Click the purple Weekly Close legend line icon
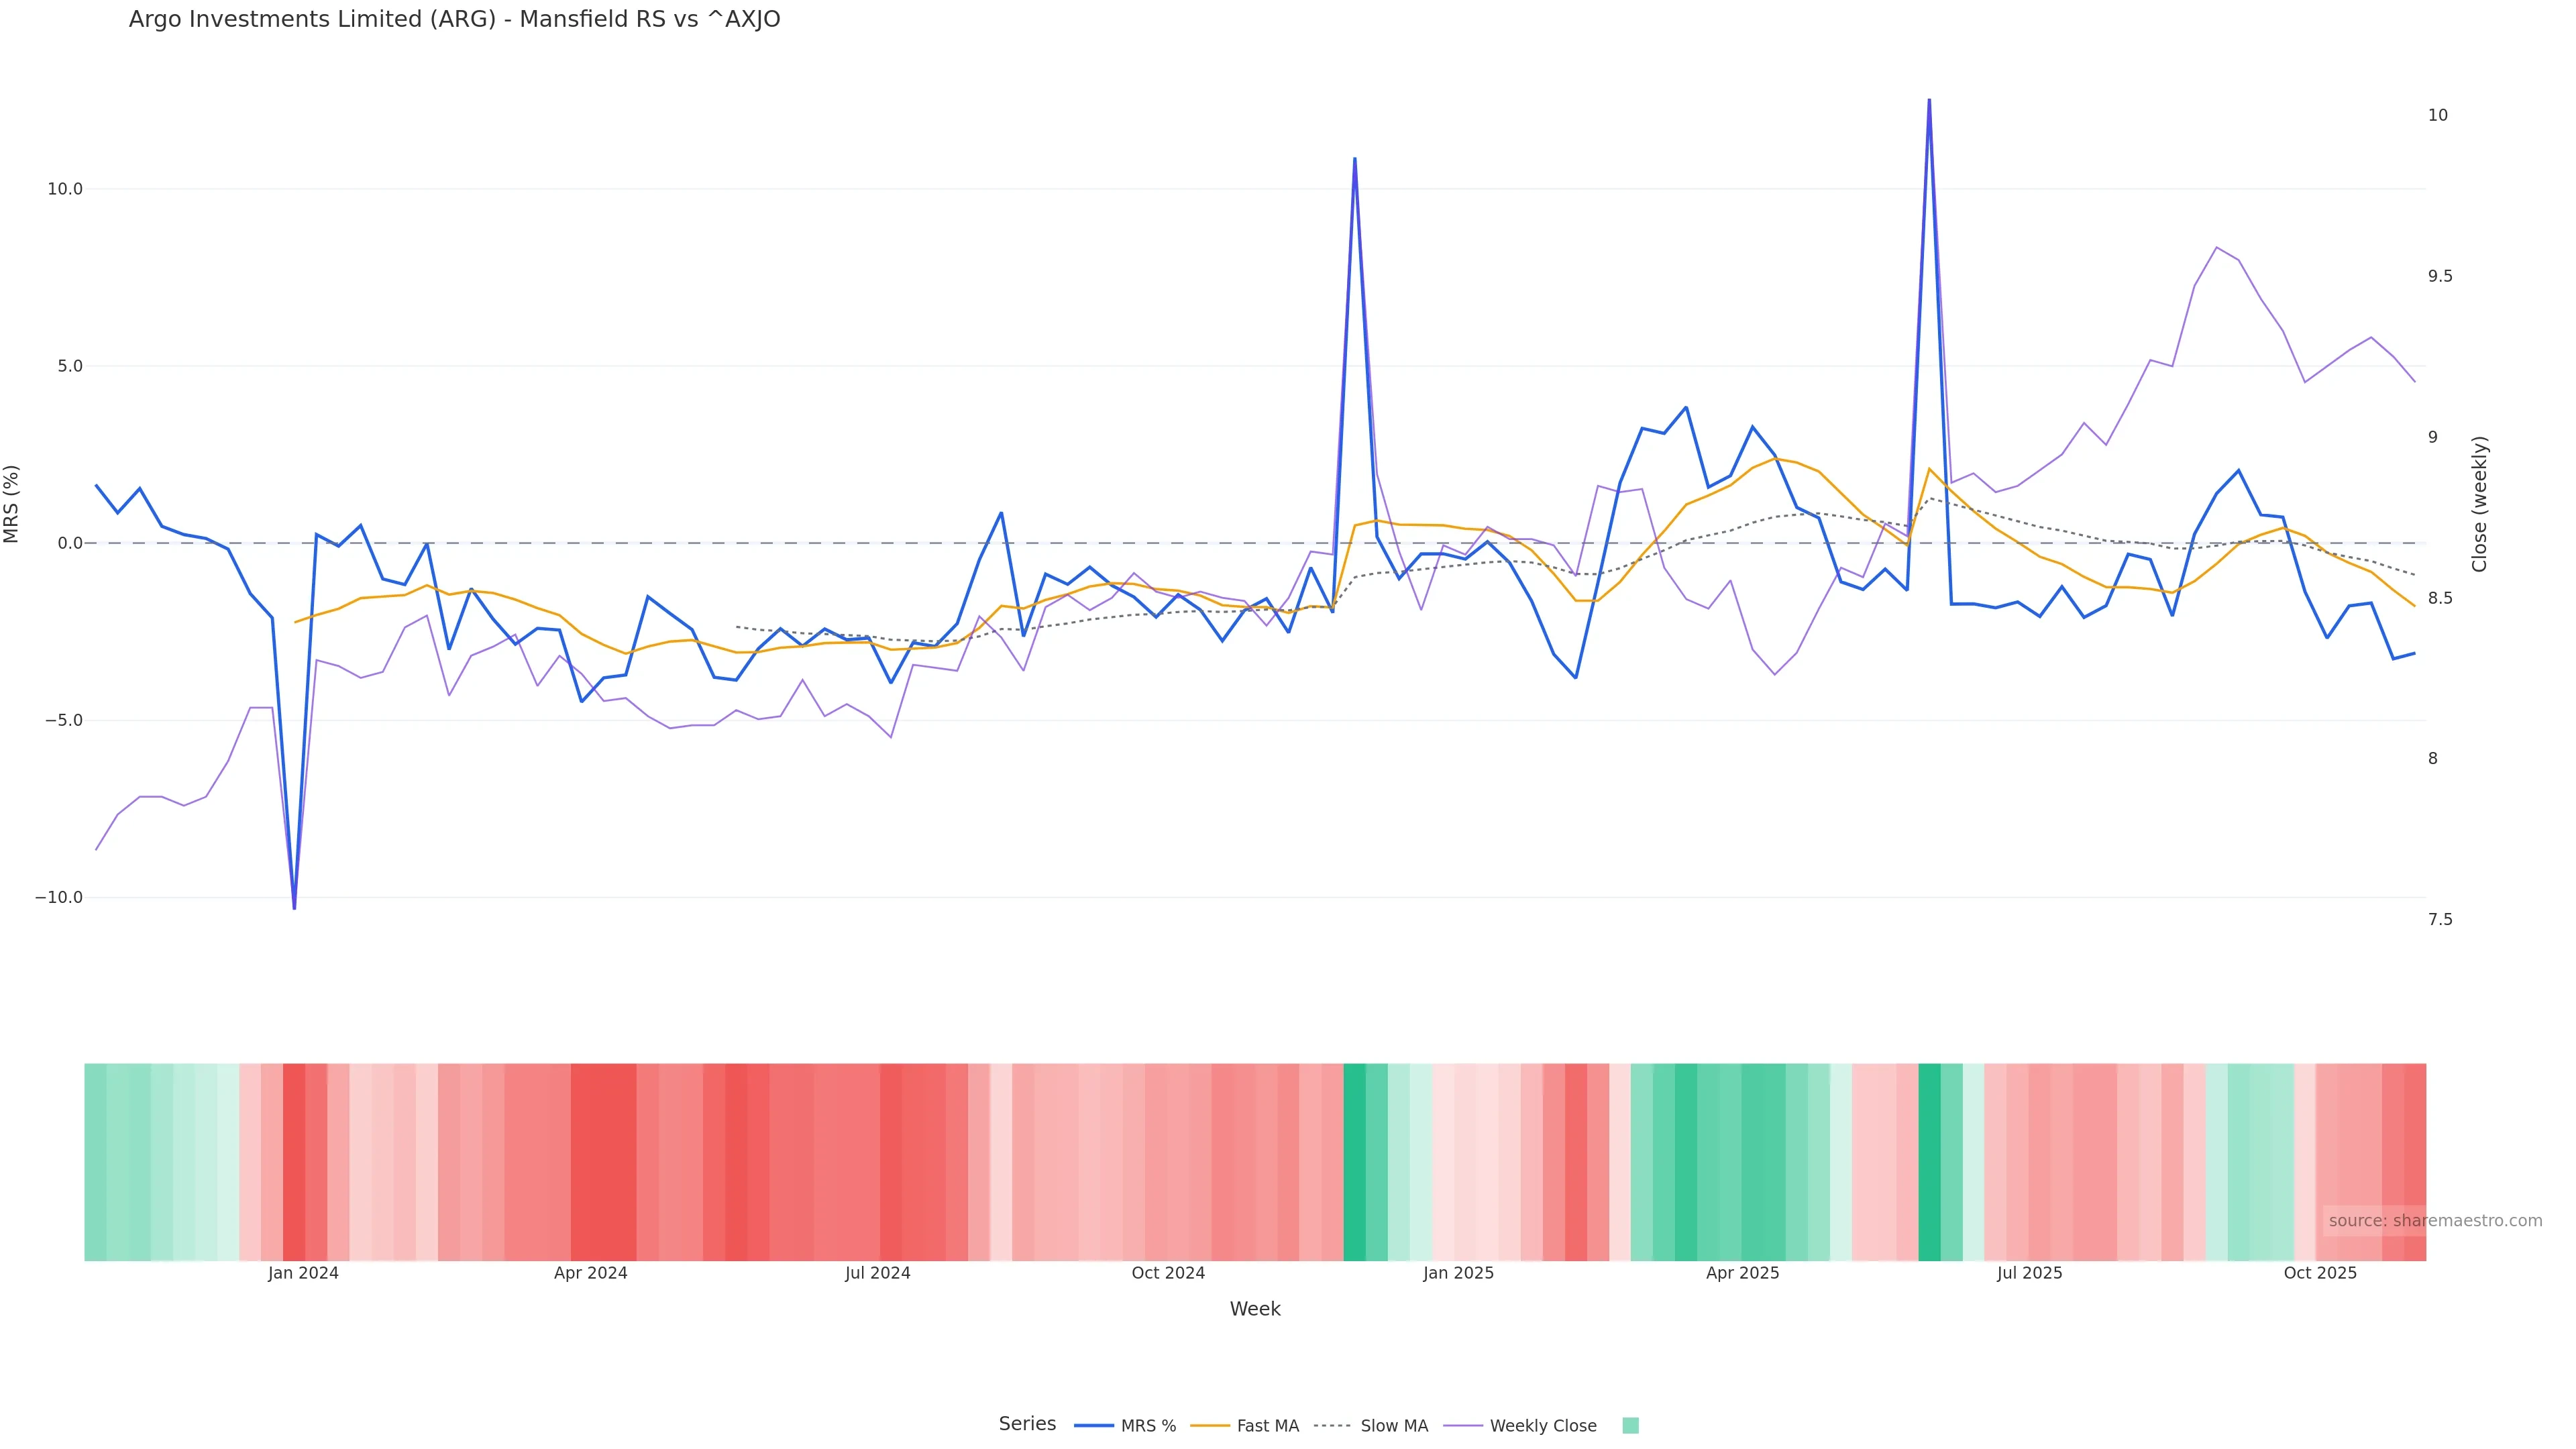The width and height of the screenshot is (2576, 1449). (1463, 1426)
